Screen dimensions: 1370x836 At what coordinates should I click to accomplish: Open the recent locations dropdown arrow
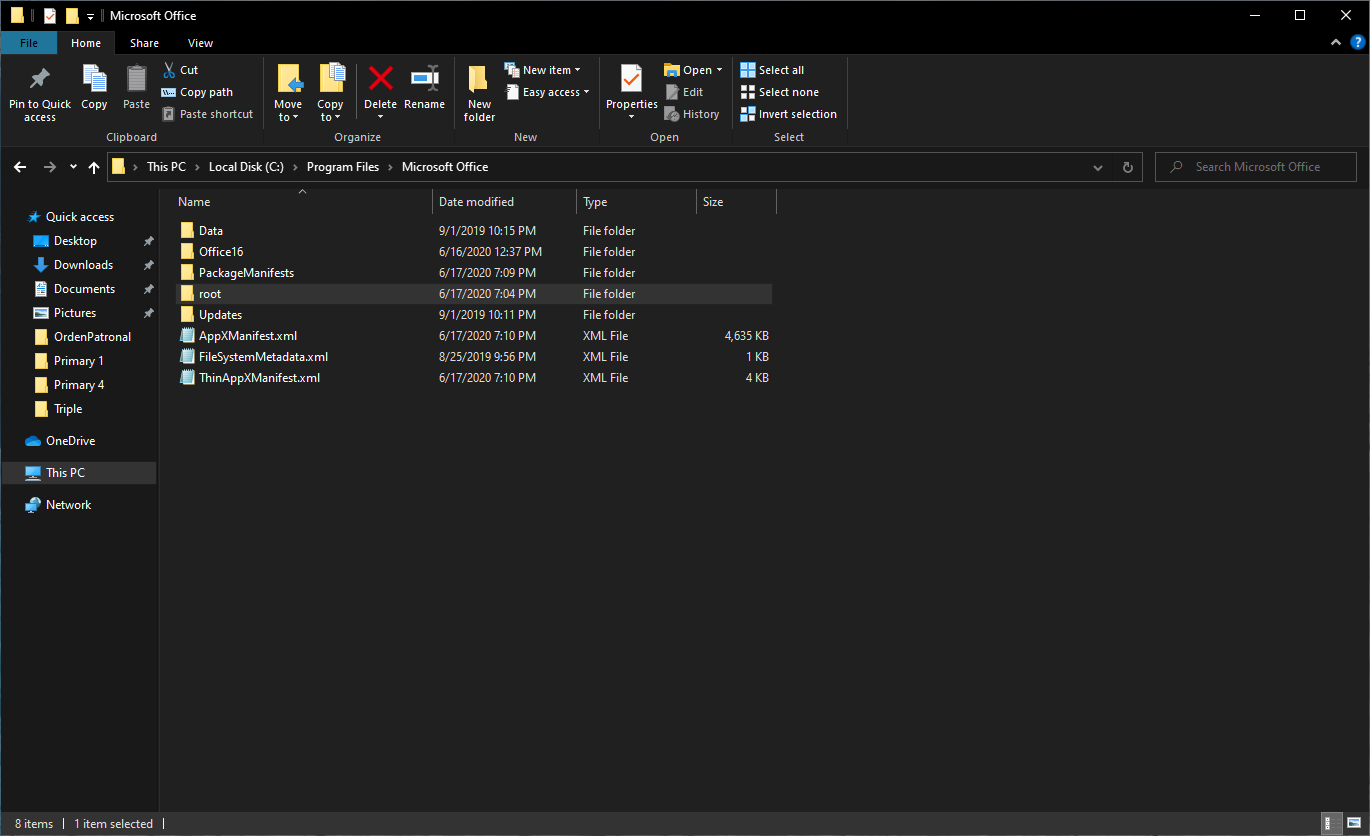tap(73, 167)
